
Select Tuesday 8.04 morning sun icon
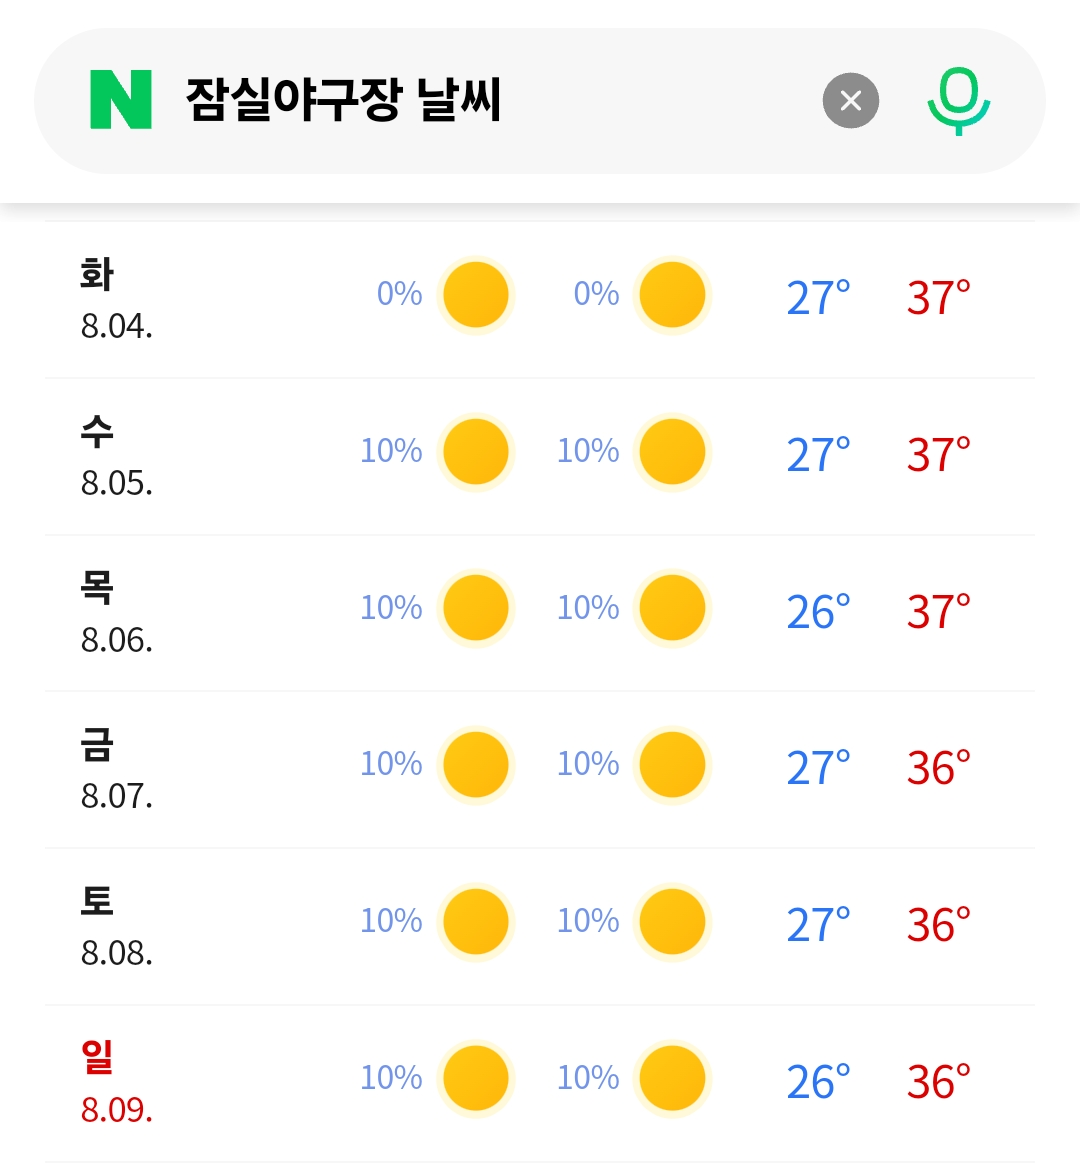(x=476, y=295)
